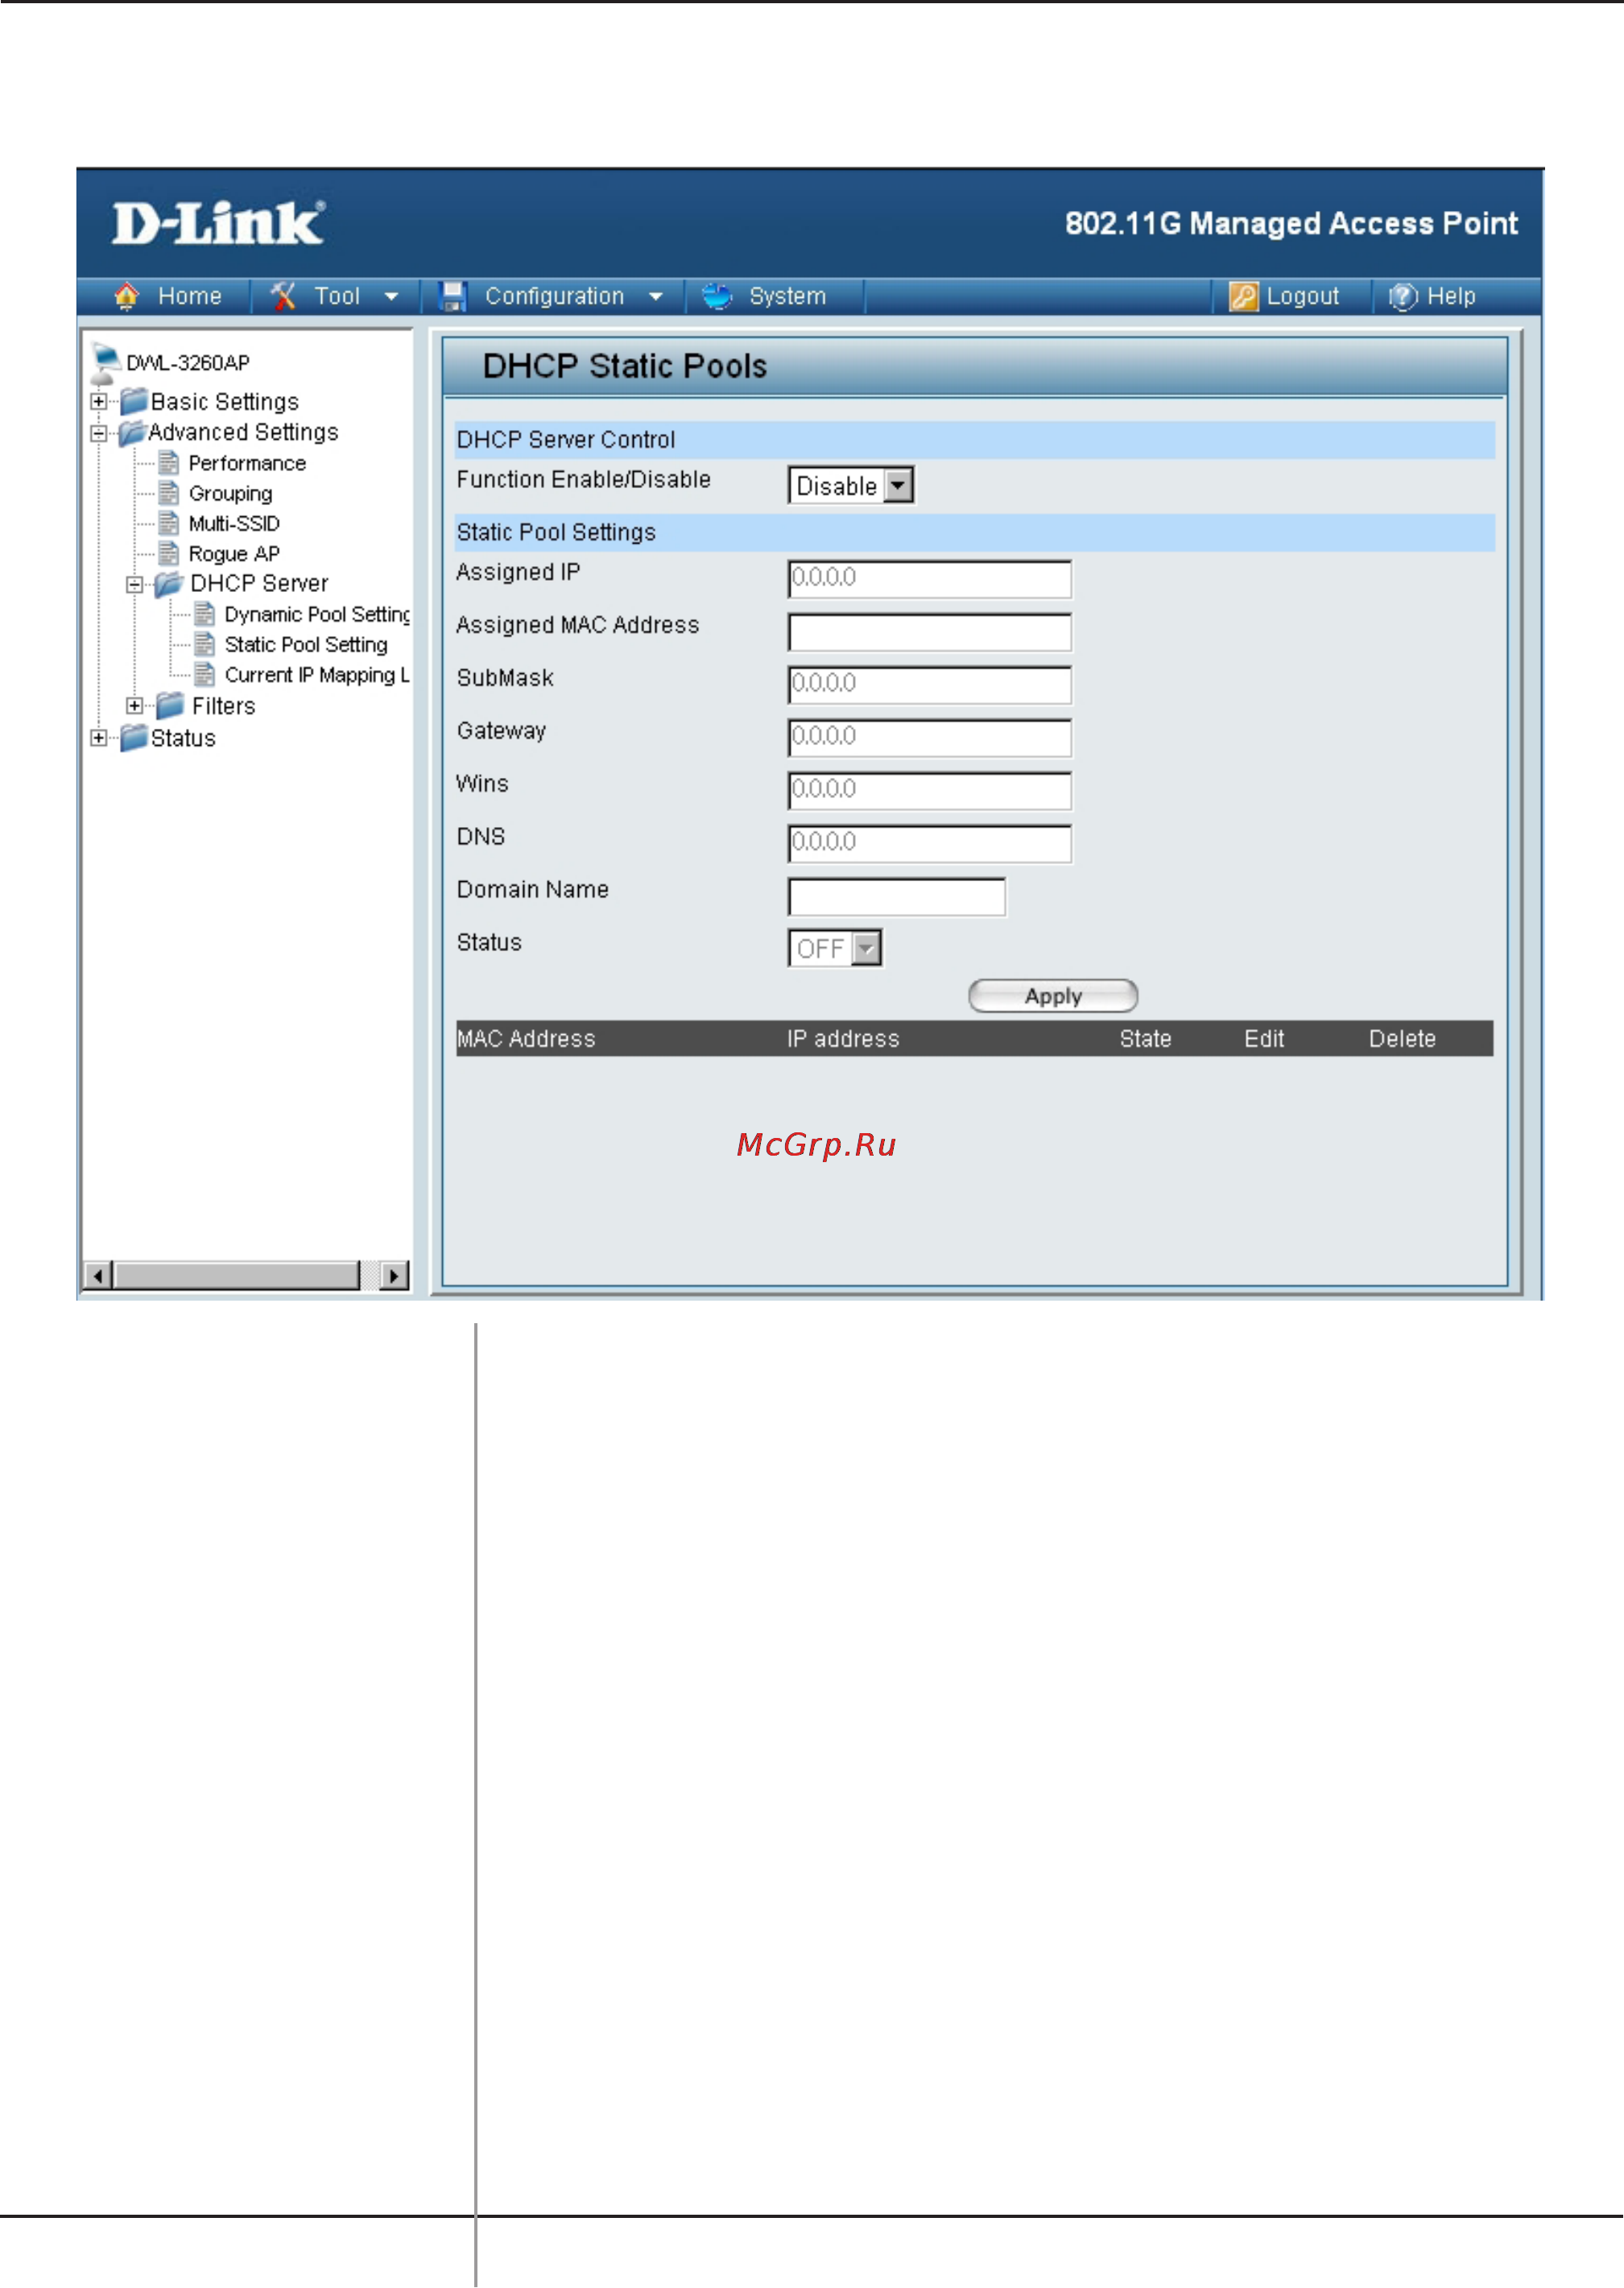The height and width of the screenshot is (2288, 1624).
Task: Click the Grouping page icon
Action: pos(169,493)
